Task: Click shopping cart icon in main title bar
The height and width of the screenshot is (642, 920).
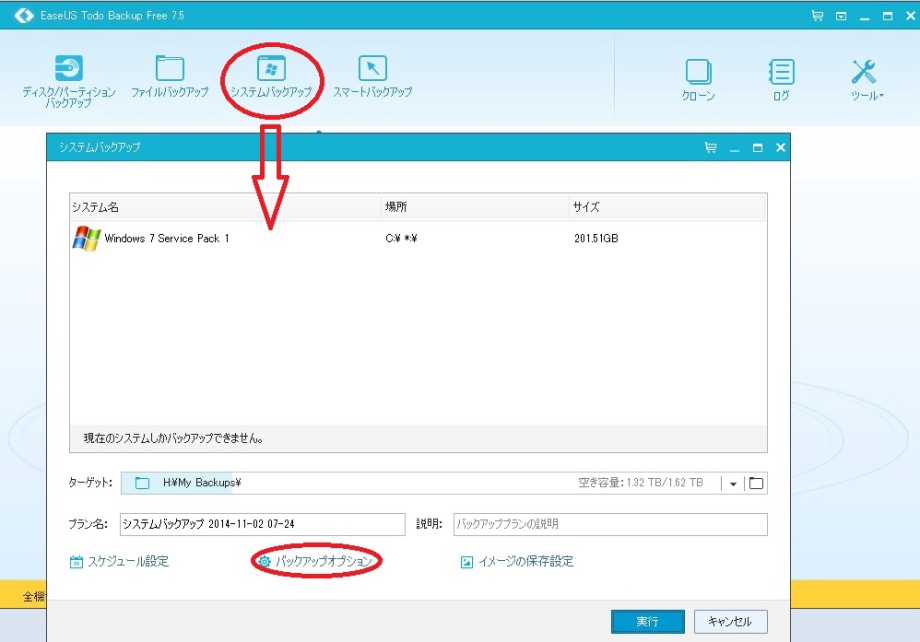Action: click(818, 16)
